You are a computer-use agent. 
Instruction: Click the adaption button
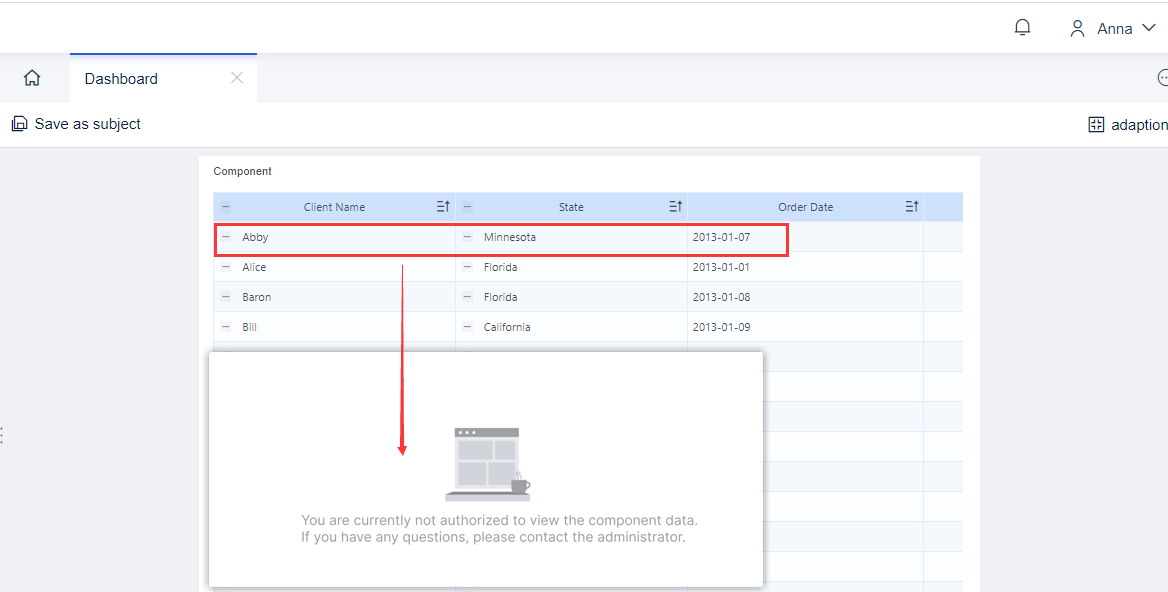[x=1140, y=124]
